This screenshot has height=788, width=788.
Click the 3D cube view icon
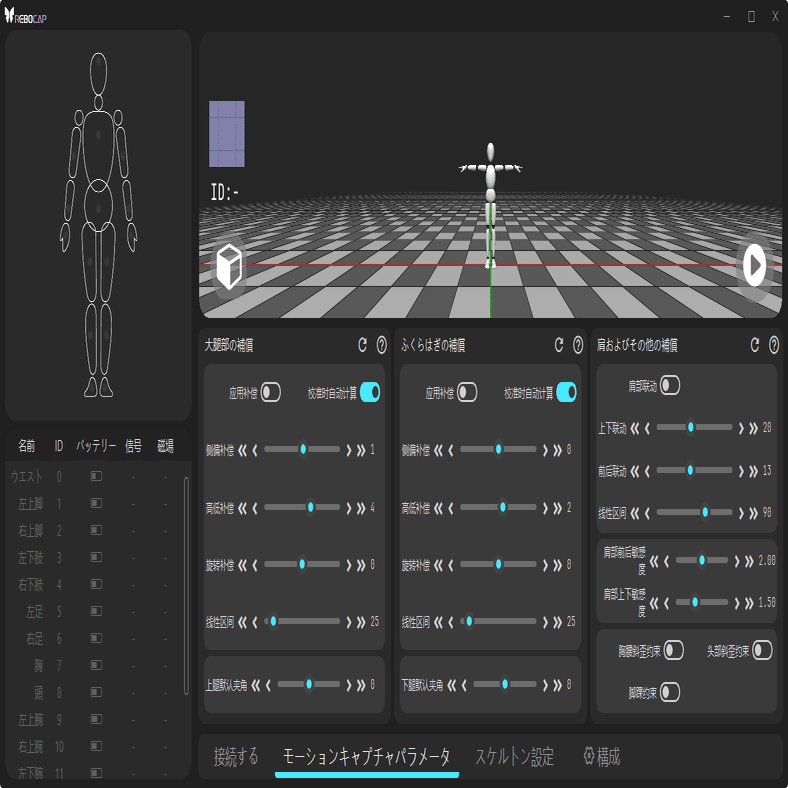[230, 267]
